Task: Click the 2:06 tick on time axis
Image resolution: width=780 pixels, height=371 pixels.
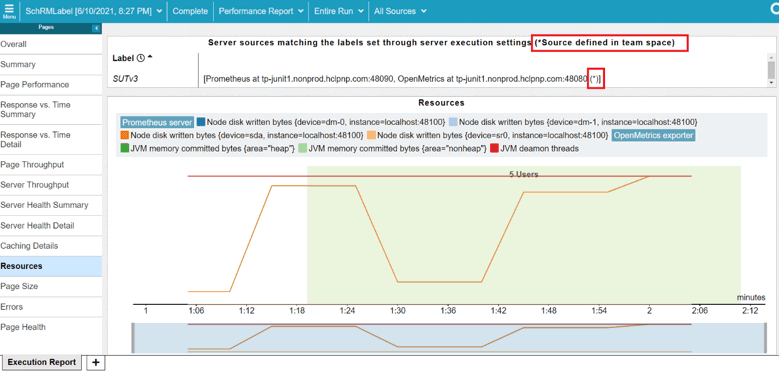Action: [x=699, y=310]
